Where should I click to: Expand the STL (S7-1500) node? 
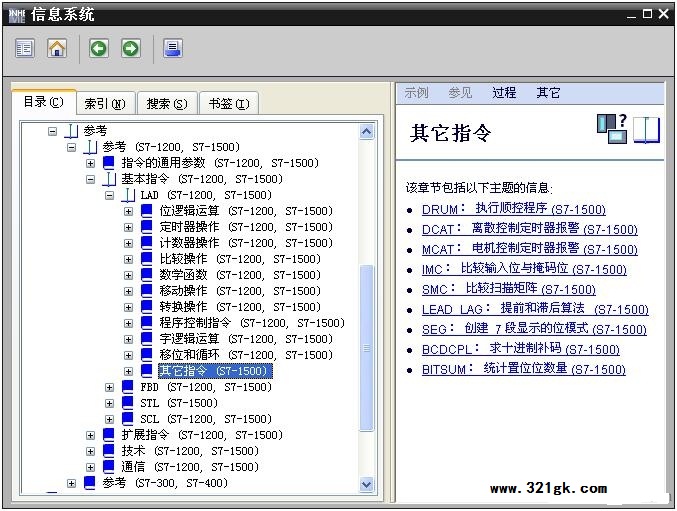110,403
